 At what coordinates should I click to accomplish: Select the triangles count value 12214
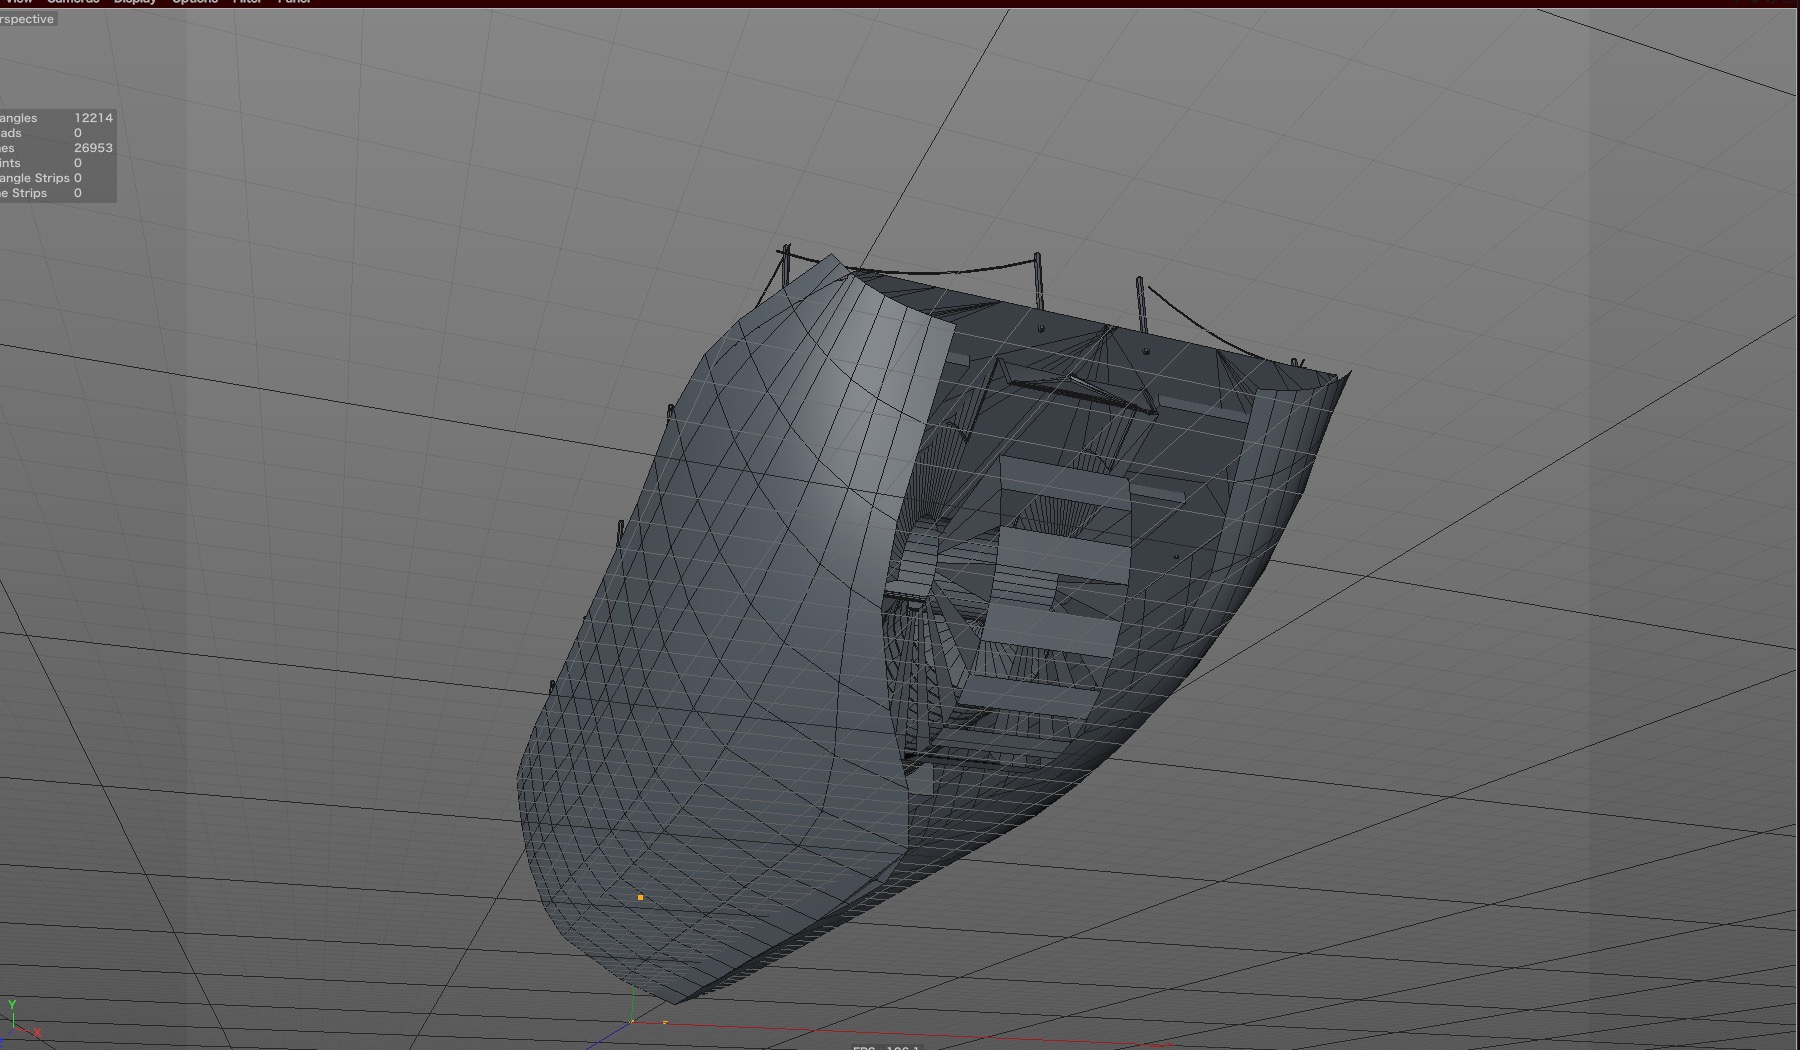pos(93,118)
